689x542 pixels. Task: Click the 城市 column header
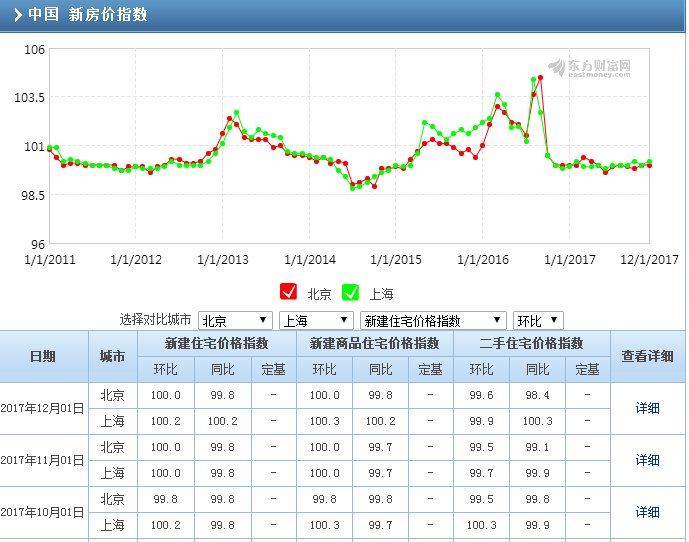[112, 356]
